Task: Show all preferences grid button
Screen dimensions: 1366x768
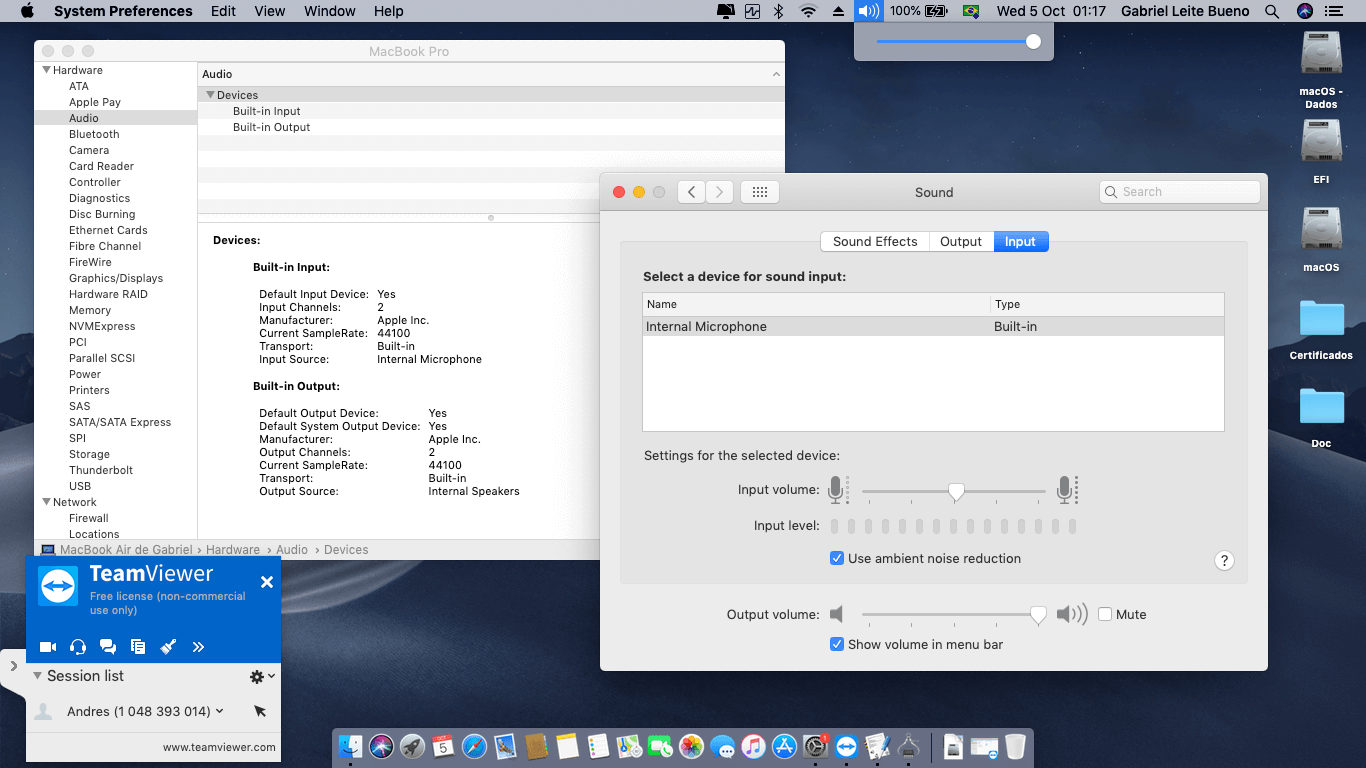Action: (x=759, y=192)
